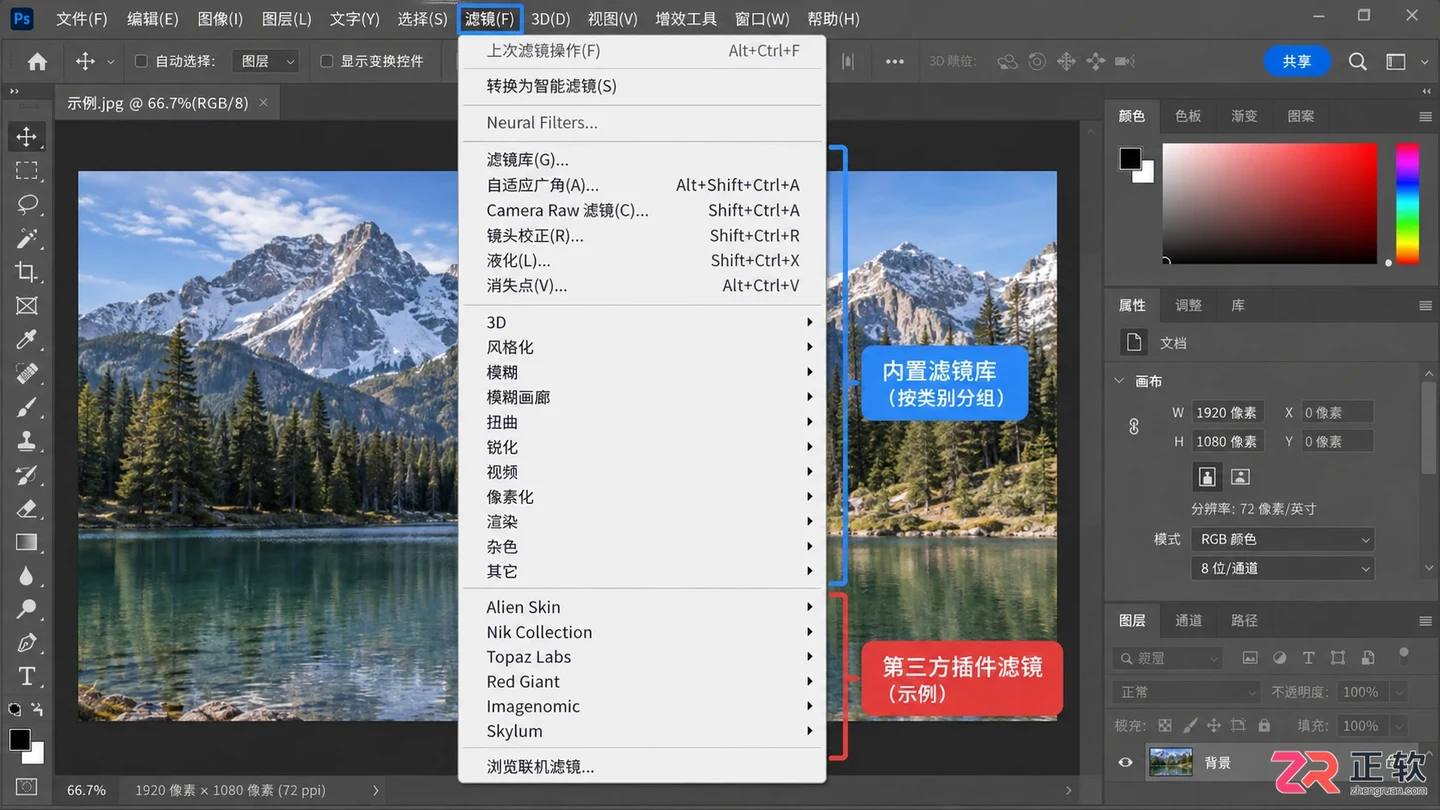Toggle width-height link in canvas properties

click(x=1134, y=427)
